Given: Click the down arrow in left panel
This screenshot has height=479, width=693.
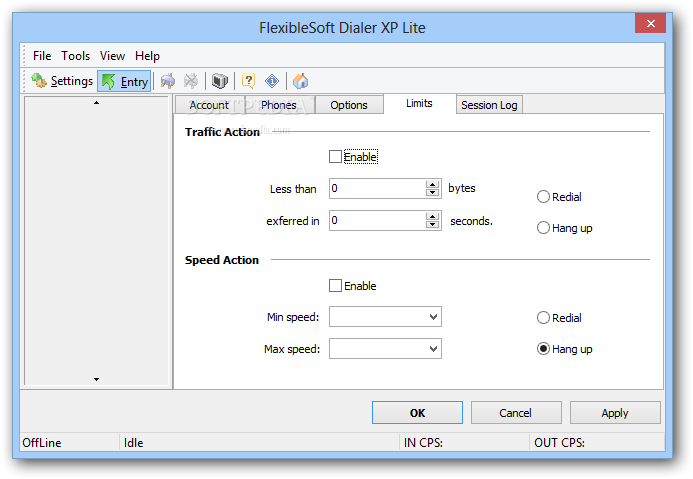Looking at the screenshot, I should click(96, 379).
